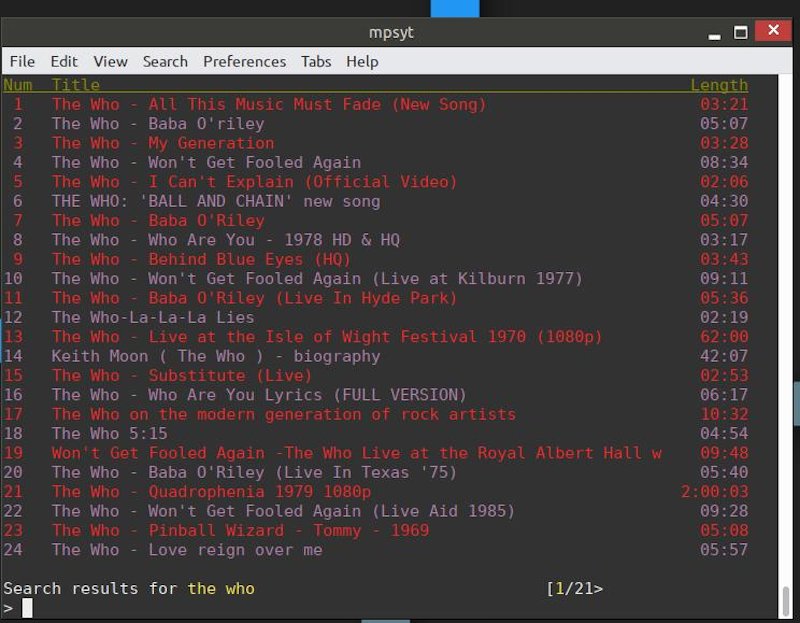Click the Length column header

(x=719, y=85)
